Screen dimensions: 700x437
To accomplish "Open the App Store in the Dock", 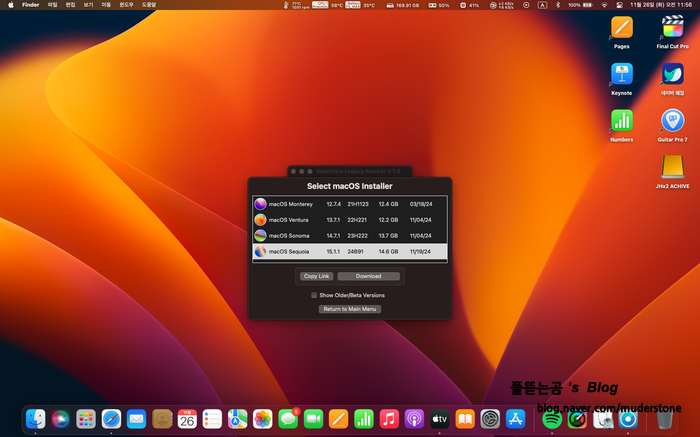I will [x=516, y=420].
